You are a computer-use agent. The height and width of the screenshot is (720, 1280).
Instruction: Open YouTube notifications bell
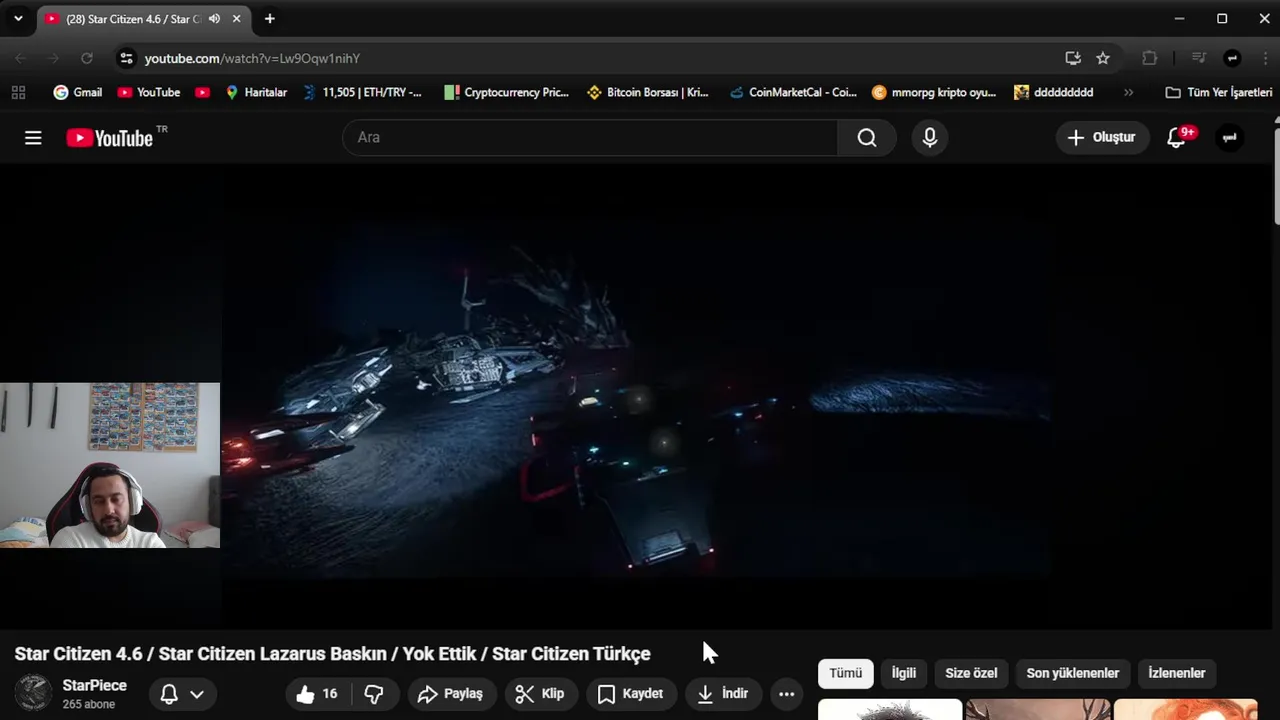pos(1177,138)
